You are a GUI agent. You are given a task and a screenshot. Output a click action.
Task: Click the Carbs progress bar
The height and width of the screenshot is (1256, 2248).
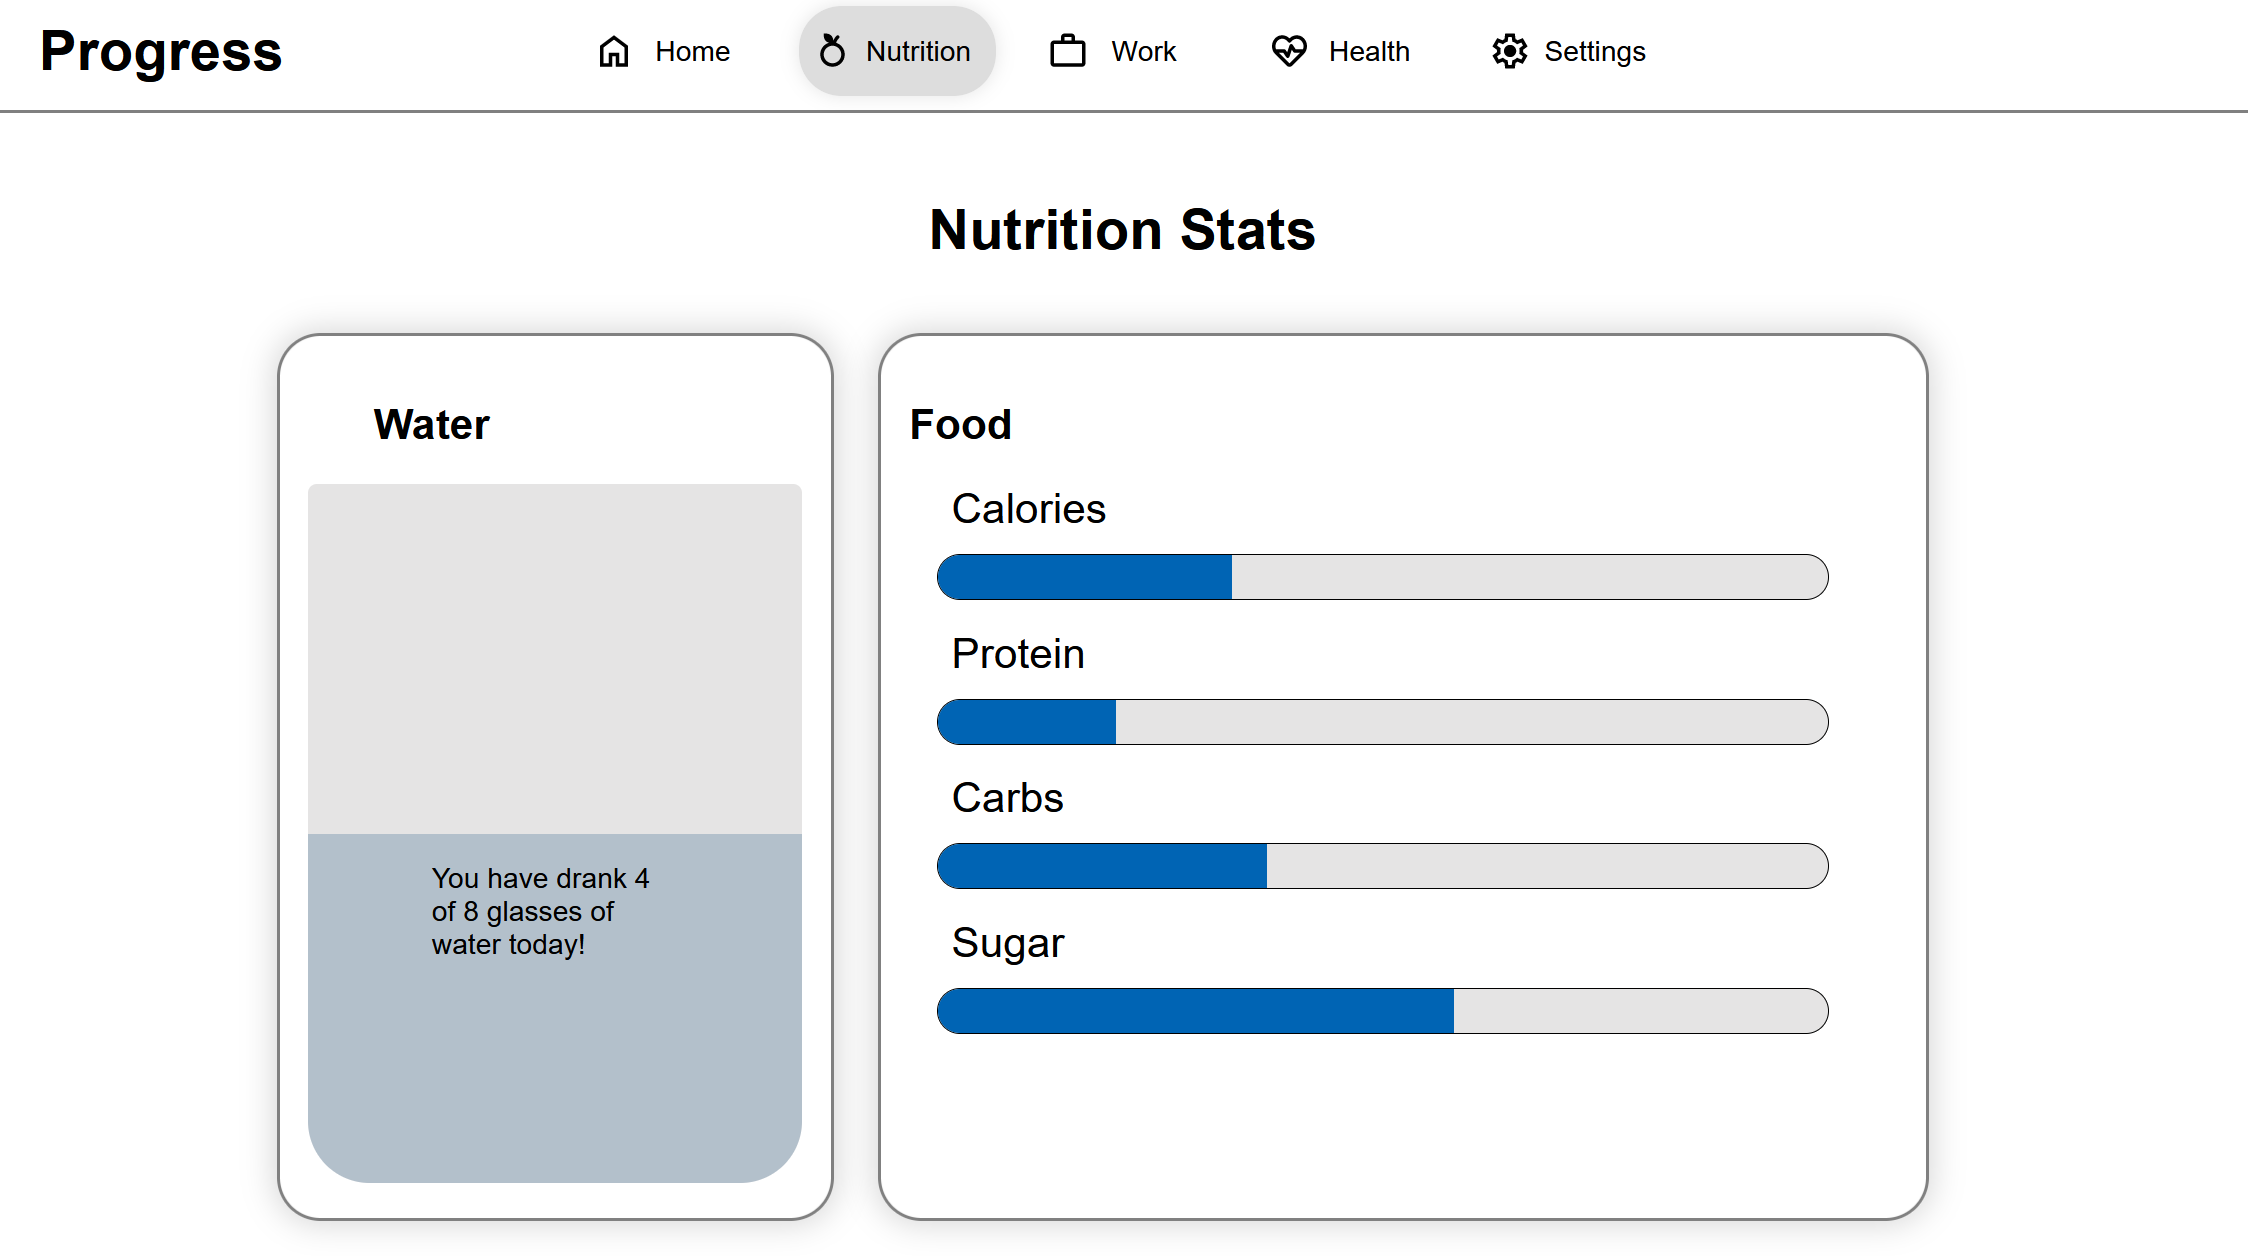(x=1382, y=866)
